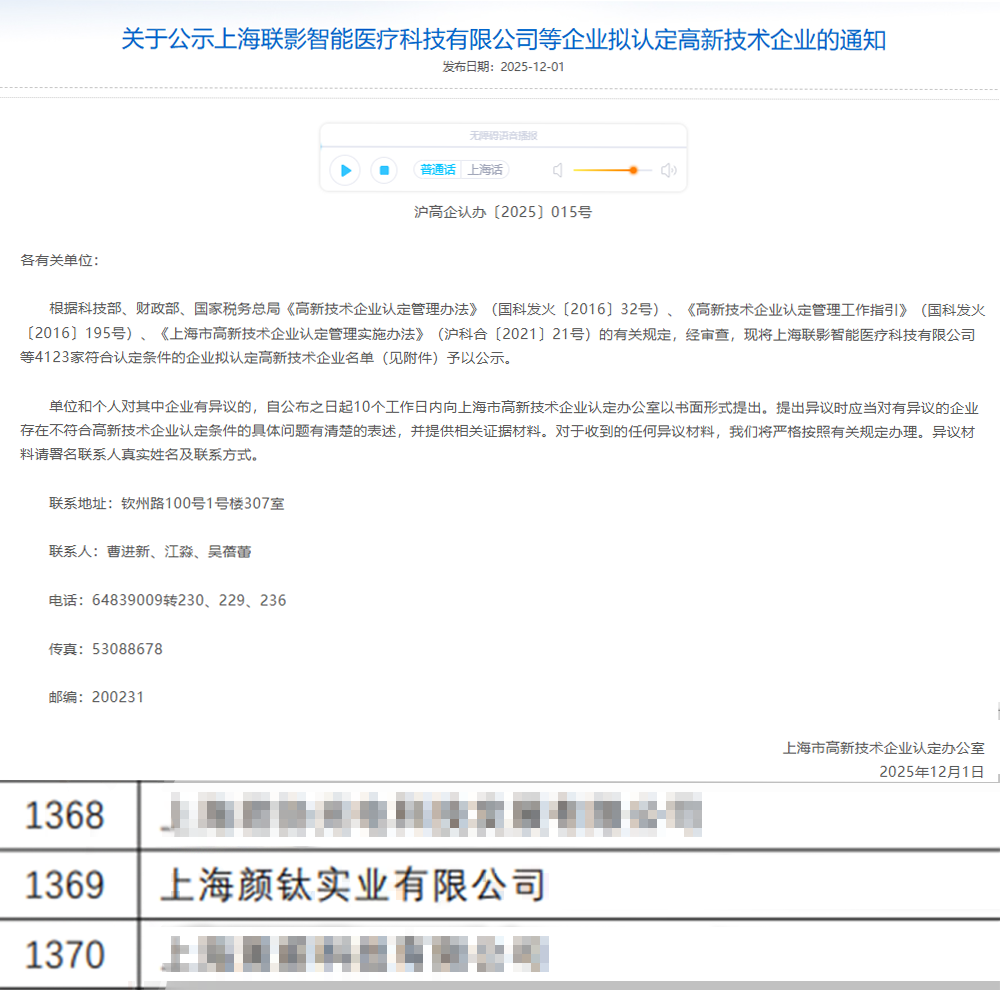Click table row number 1370
Screen dimensions: 1000x990
[x=64, y=955]
